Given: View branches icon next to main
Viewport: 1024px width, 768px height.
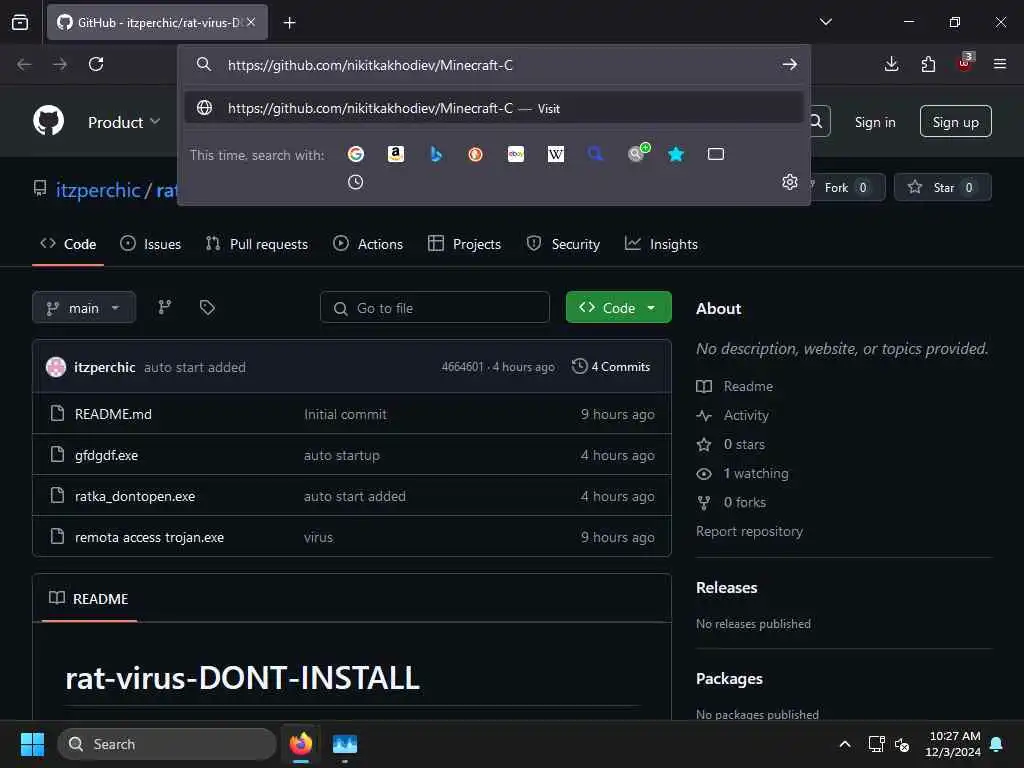Looking at the screenshot, I should [x=165, y=308].
